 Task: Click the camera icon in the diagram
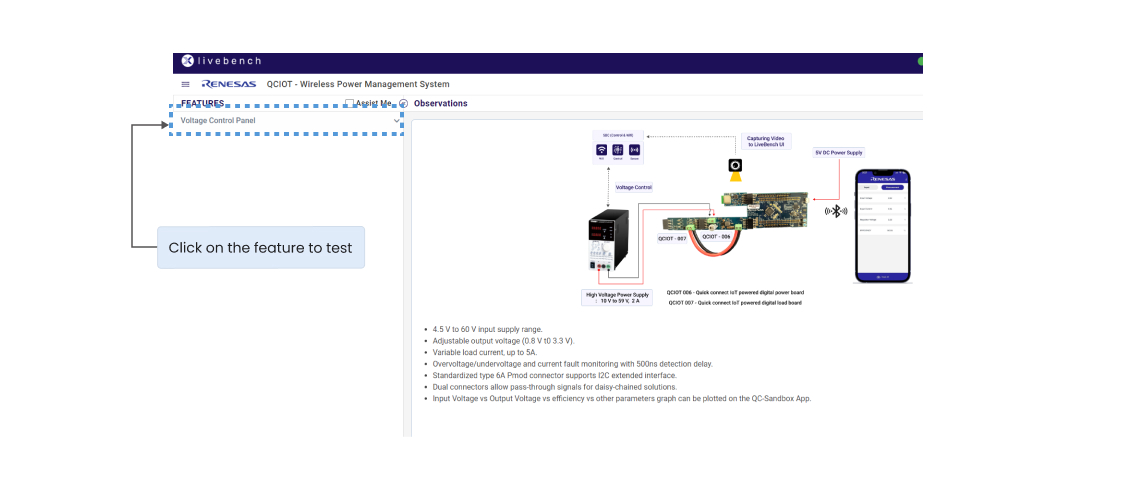[x=735, y=166]
